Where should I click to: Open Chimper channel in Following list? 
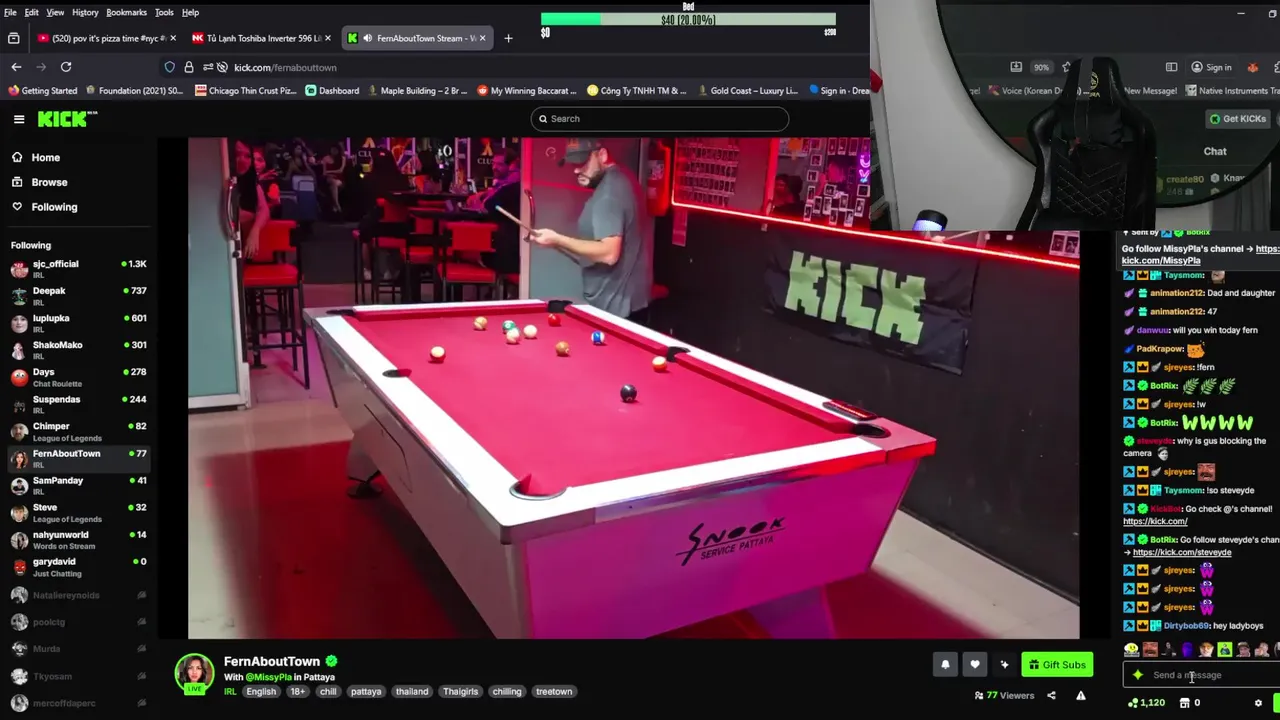(78, 430)
